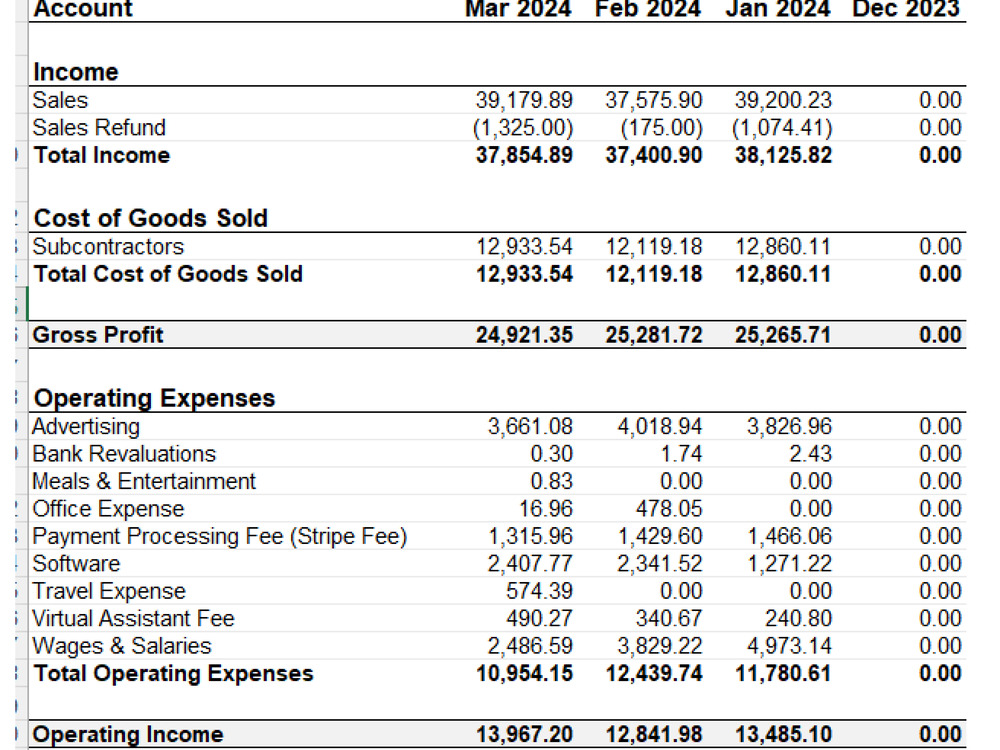The width and height of the screenshot is (1000, 750).
Task: Click Stripe Fee value 1,429.60
Action: click(659, 536)
